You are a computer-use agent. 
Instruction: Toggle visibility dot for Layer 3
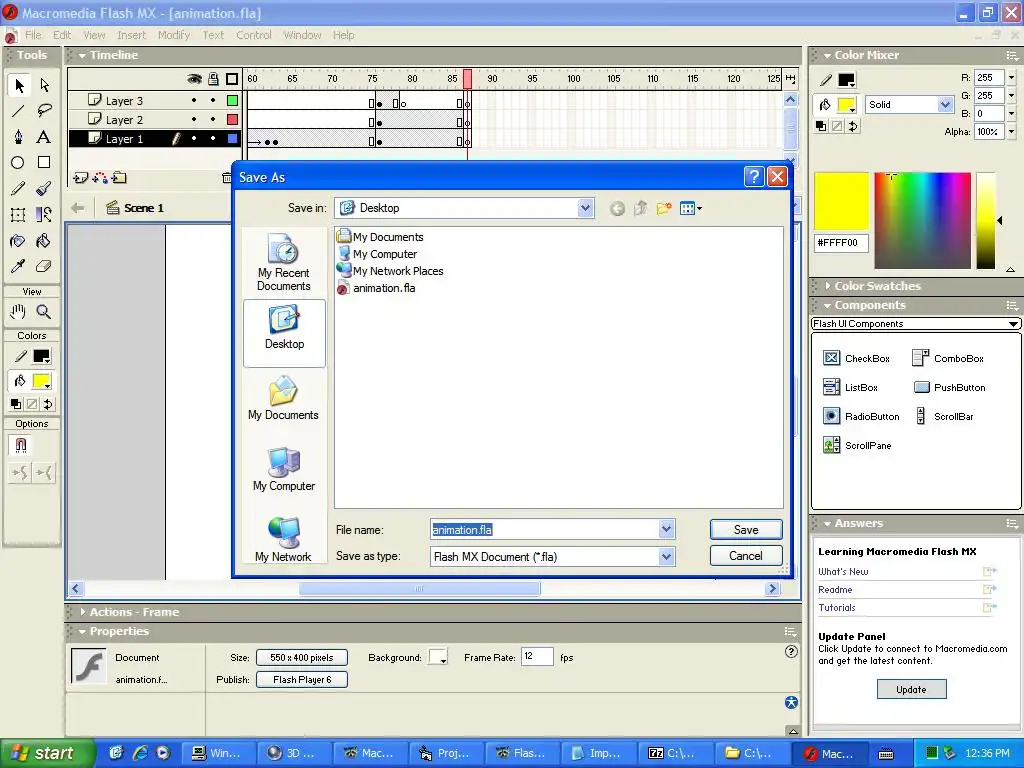pyautogui.click(x=194, y=101)
